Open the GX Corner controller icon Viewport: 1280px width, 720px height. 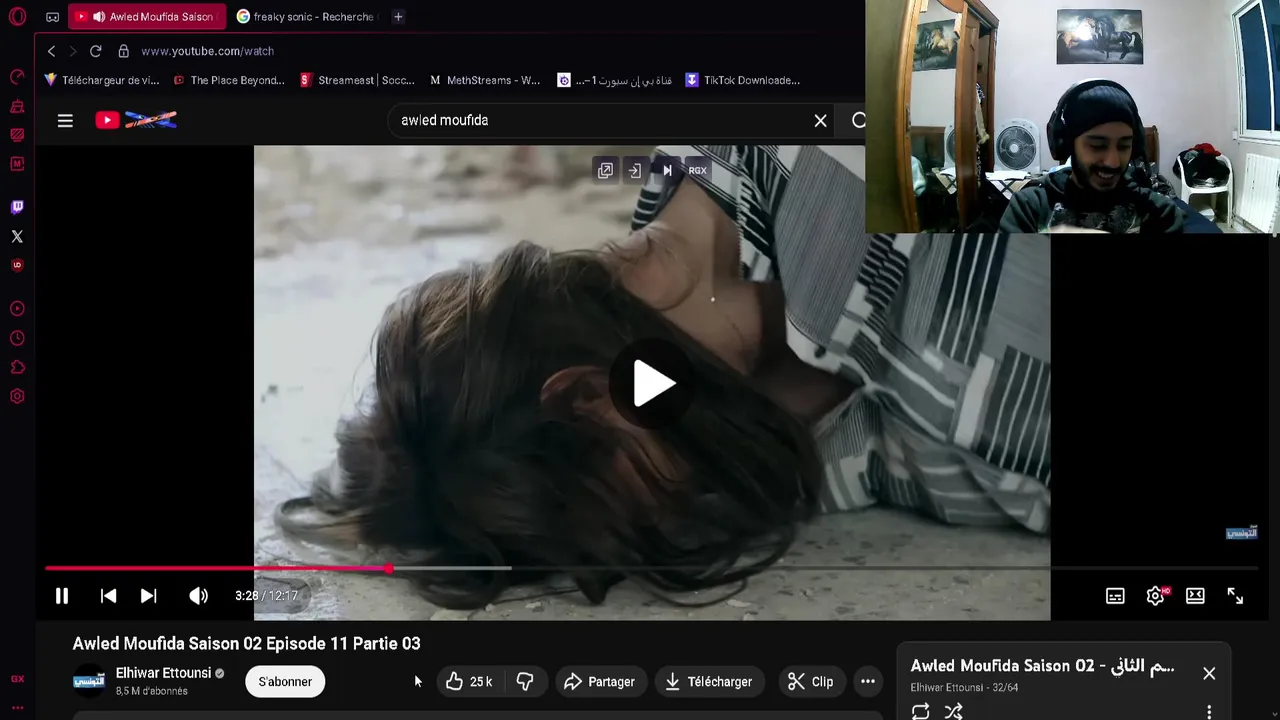coord(53,17)
